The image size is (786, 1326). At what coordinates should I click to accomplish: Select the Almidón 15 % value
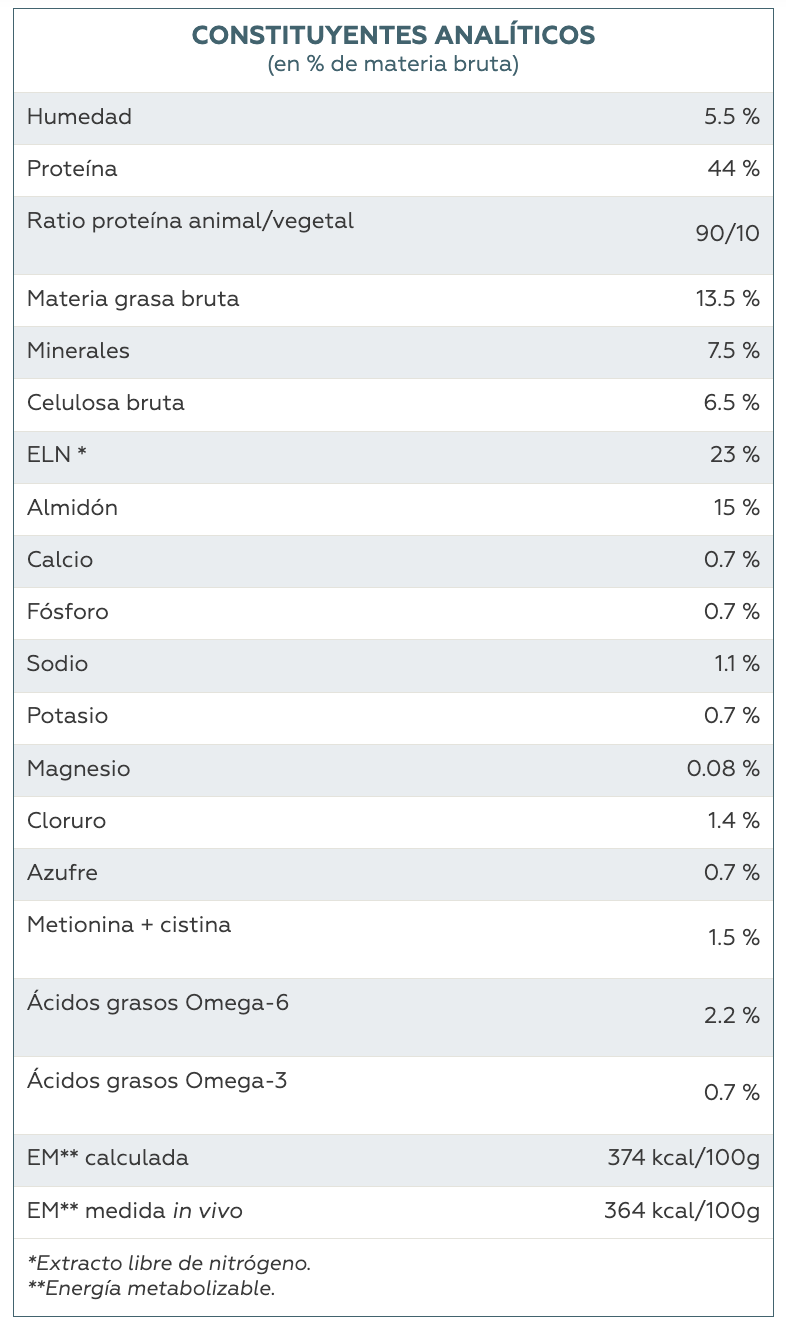(x=736, y=508)
